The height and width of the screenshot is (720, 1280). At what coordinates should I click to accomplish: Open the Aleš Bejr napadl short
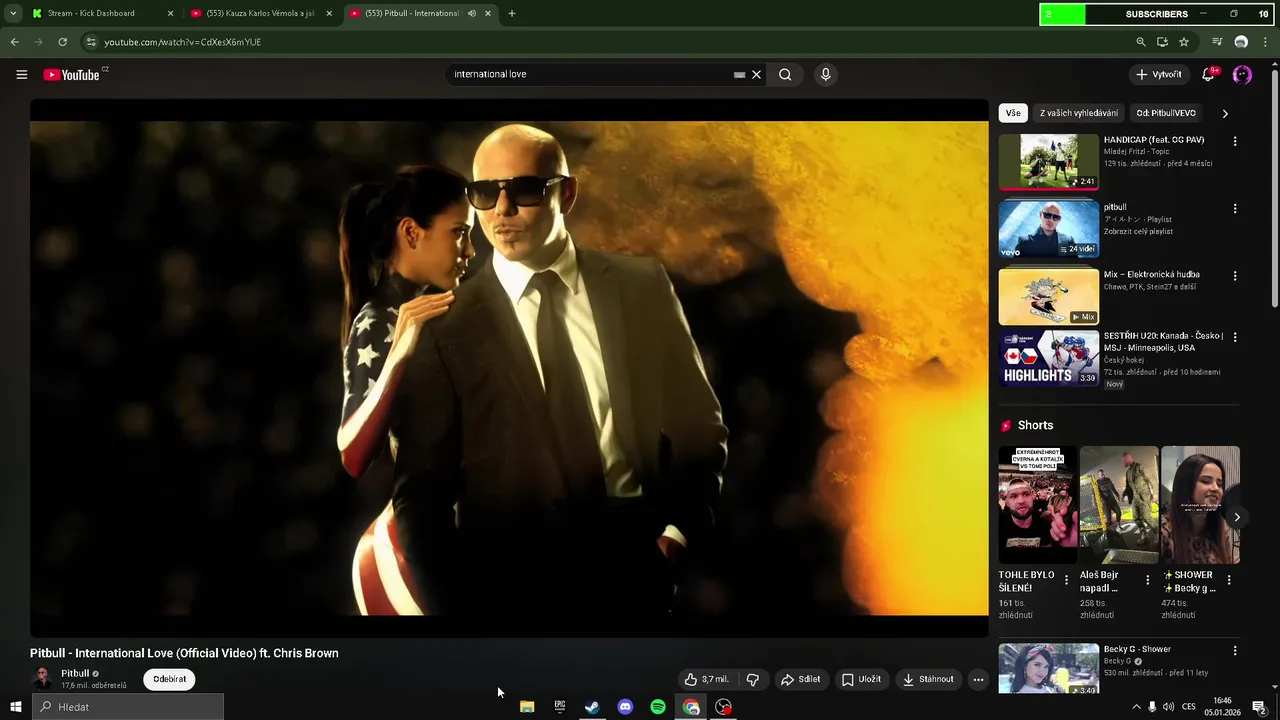point(1119,505)
